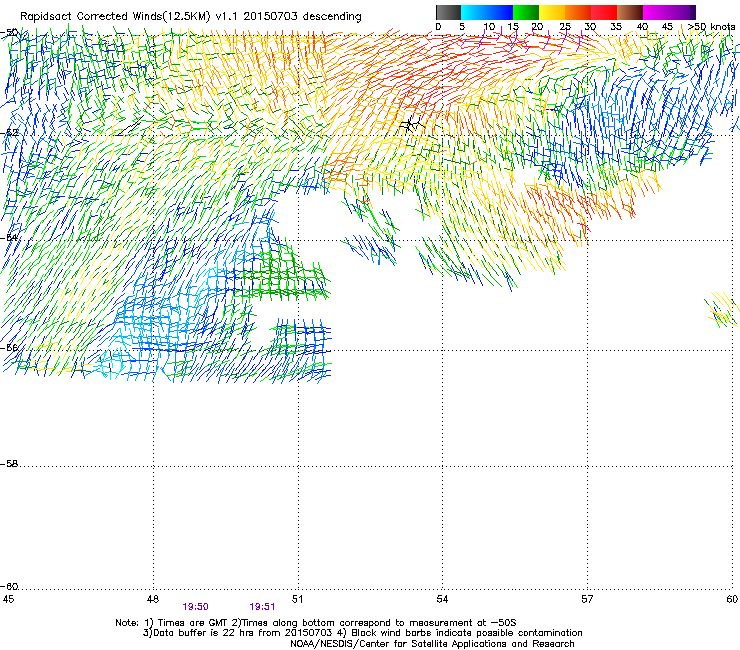740x650 pixels.
Task: Click longitude label '48' on bottom axis
Action: [x=152, y=599]
